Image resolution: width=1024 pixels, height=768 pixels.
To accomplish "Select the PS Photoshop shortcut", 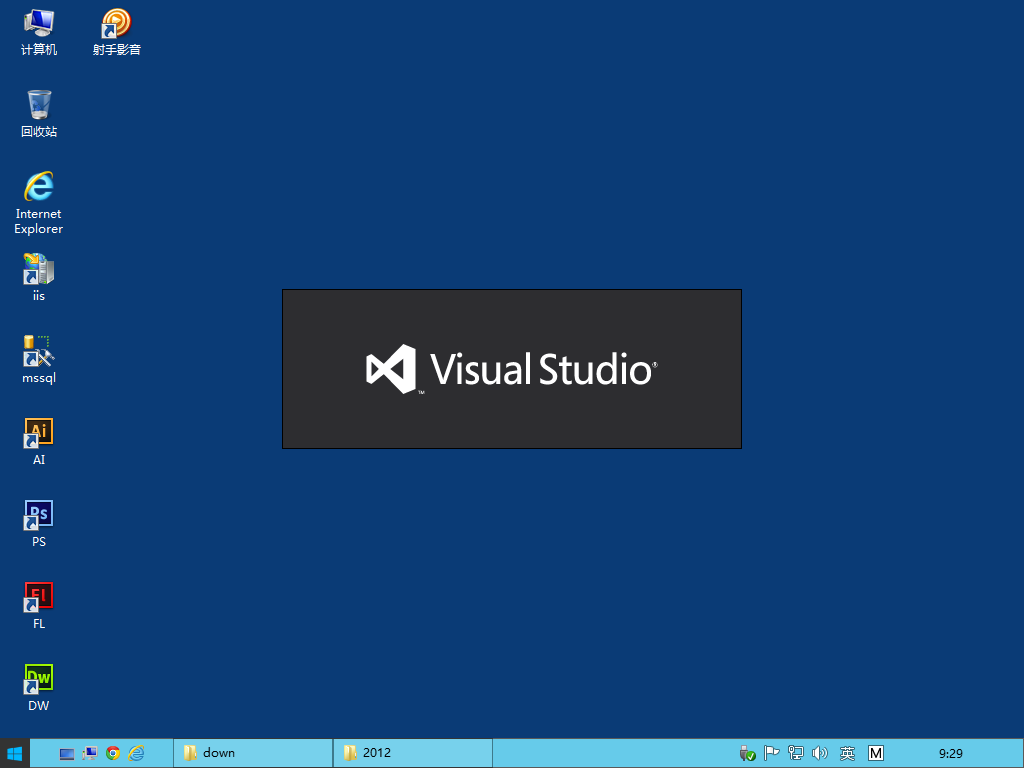I will [x=39, y=524].
